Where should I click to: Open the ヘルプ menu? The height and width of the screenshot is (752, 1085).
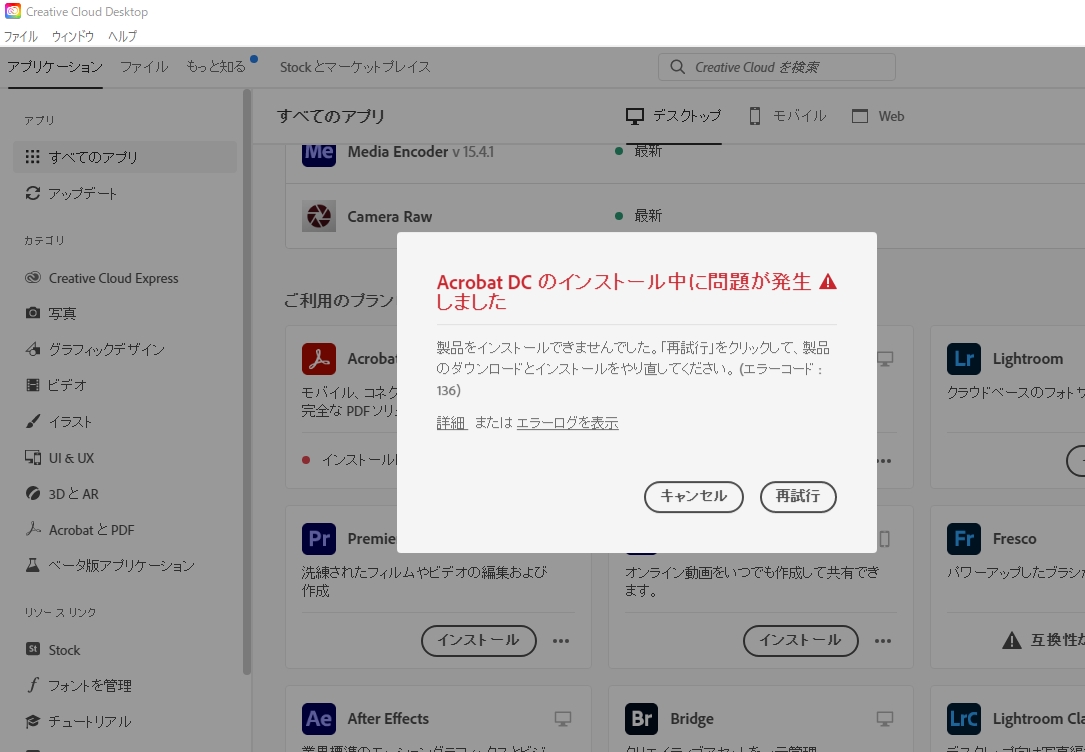[121, 36]
